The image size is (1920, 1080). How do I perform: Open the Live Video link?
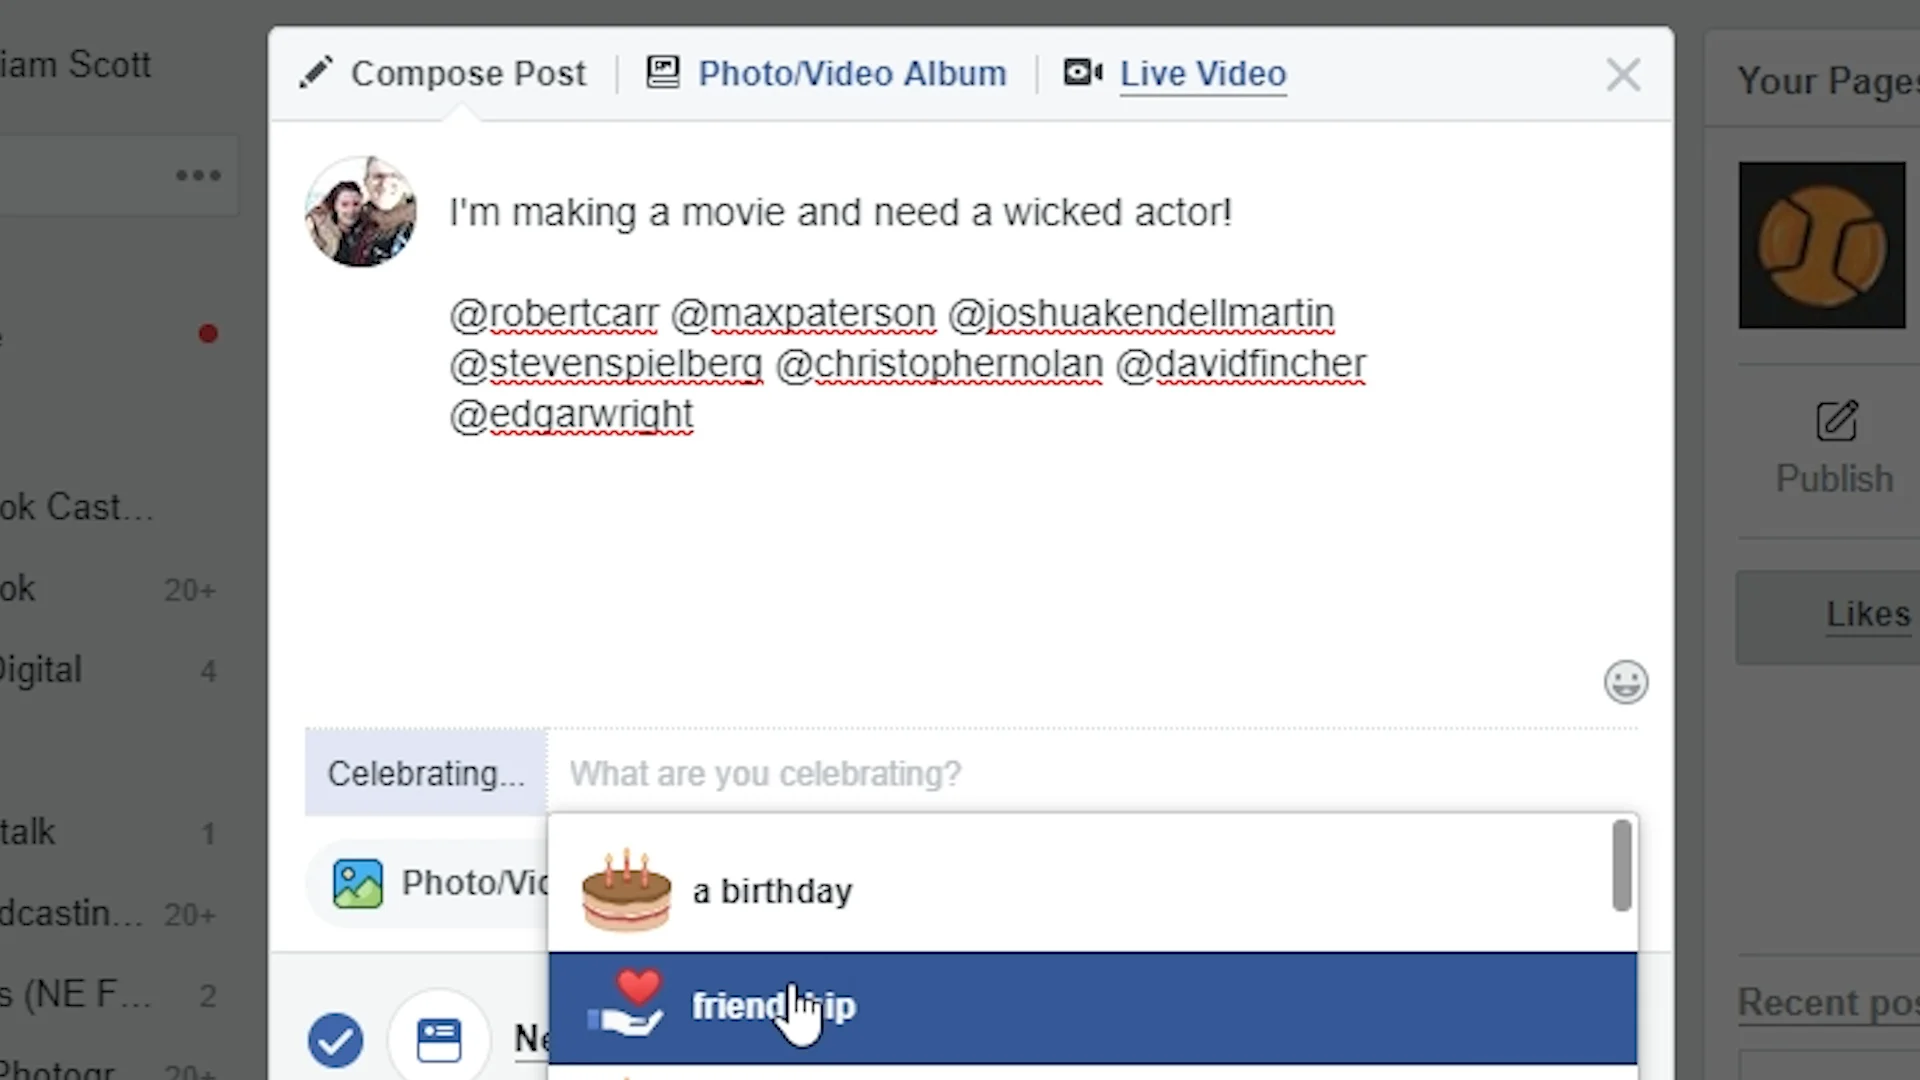tap(1203, 73)
